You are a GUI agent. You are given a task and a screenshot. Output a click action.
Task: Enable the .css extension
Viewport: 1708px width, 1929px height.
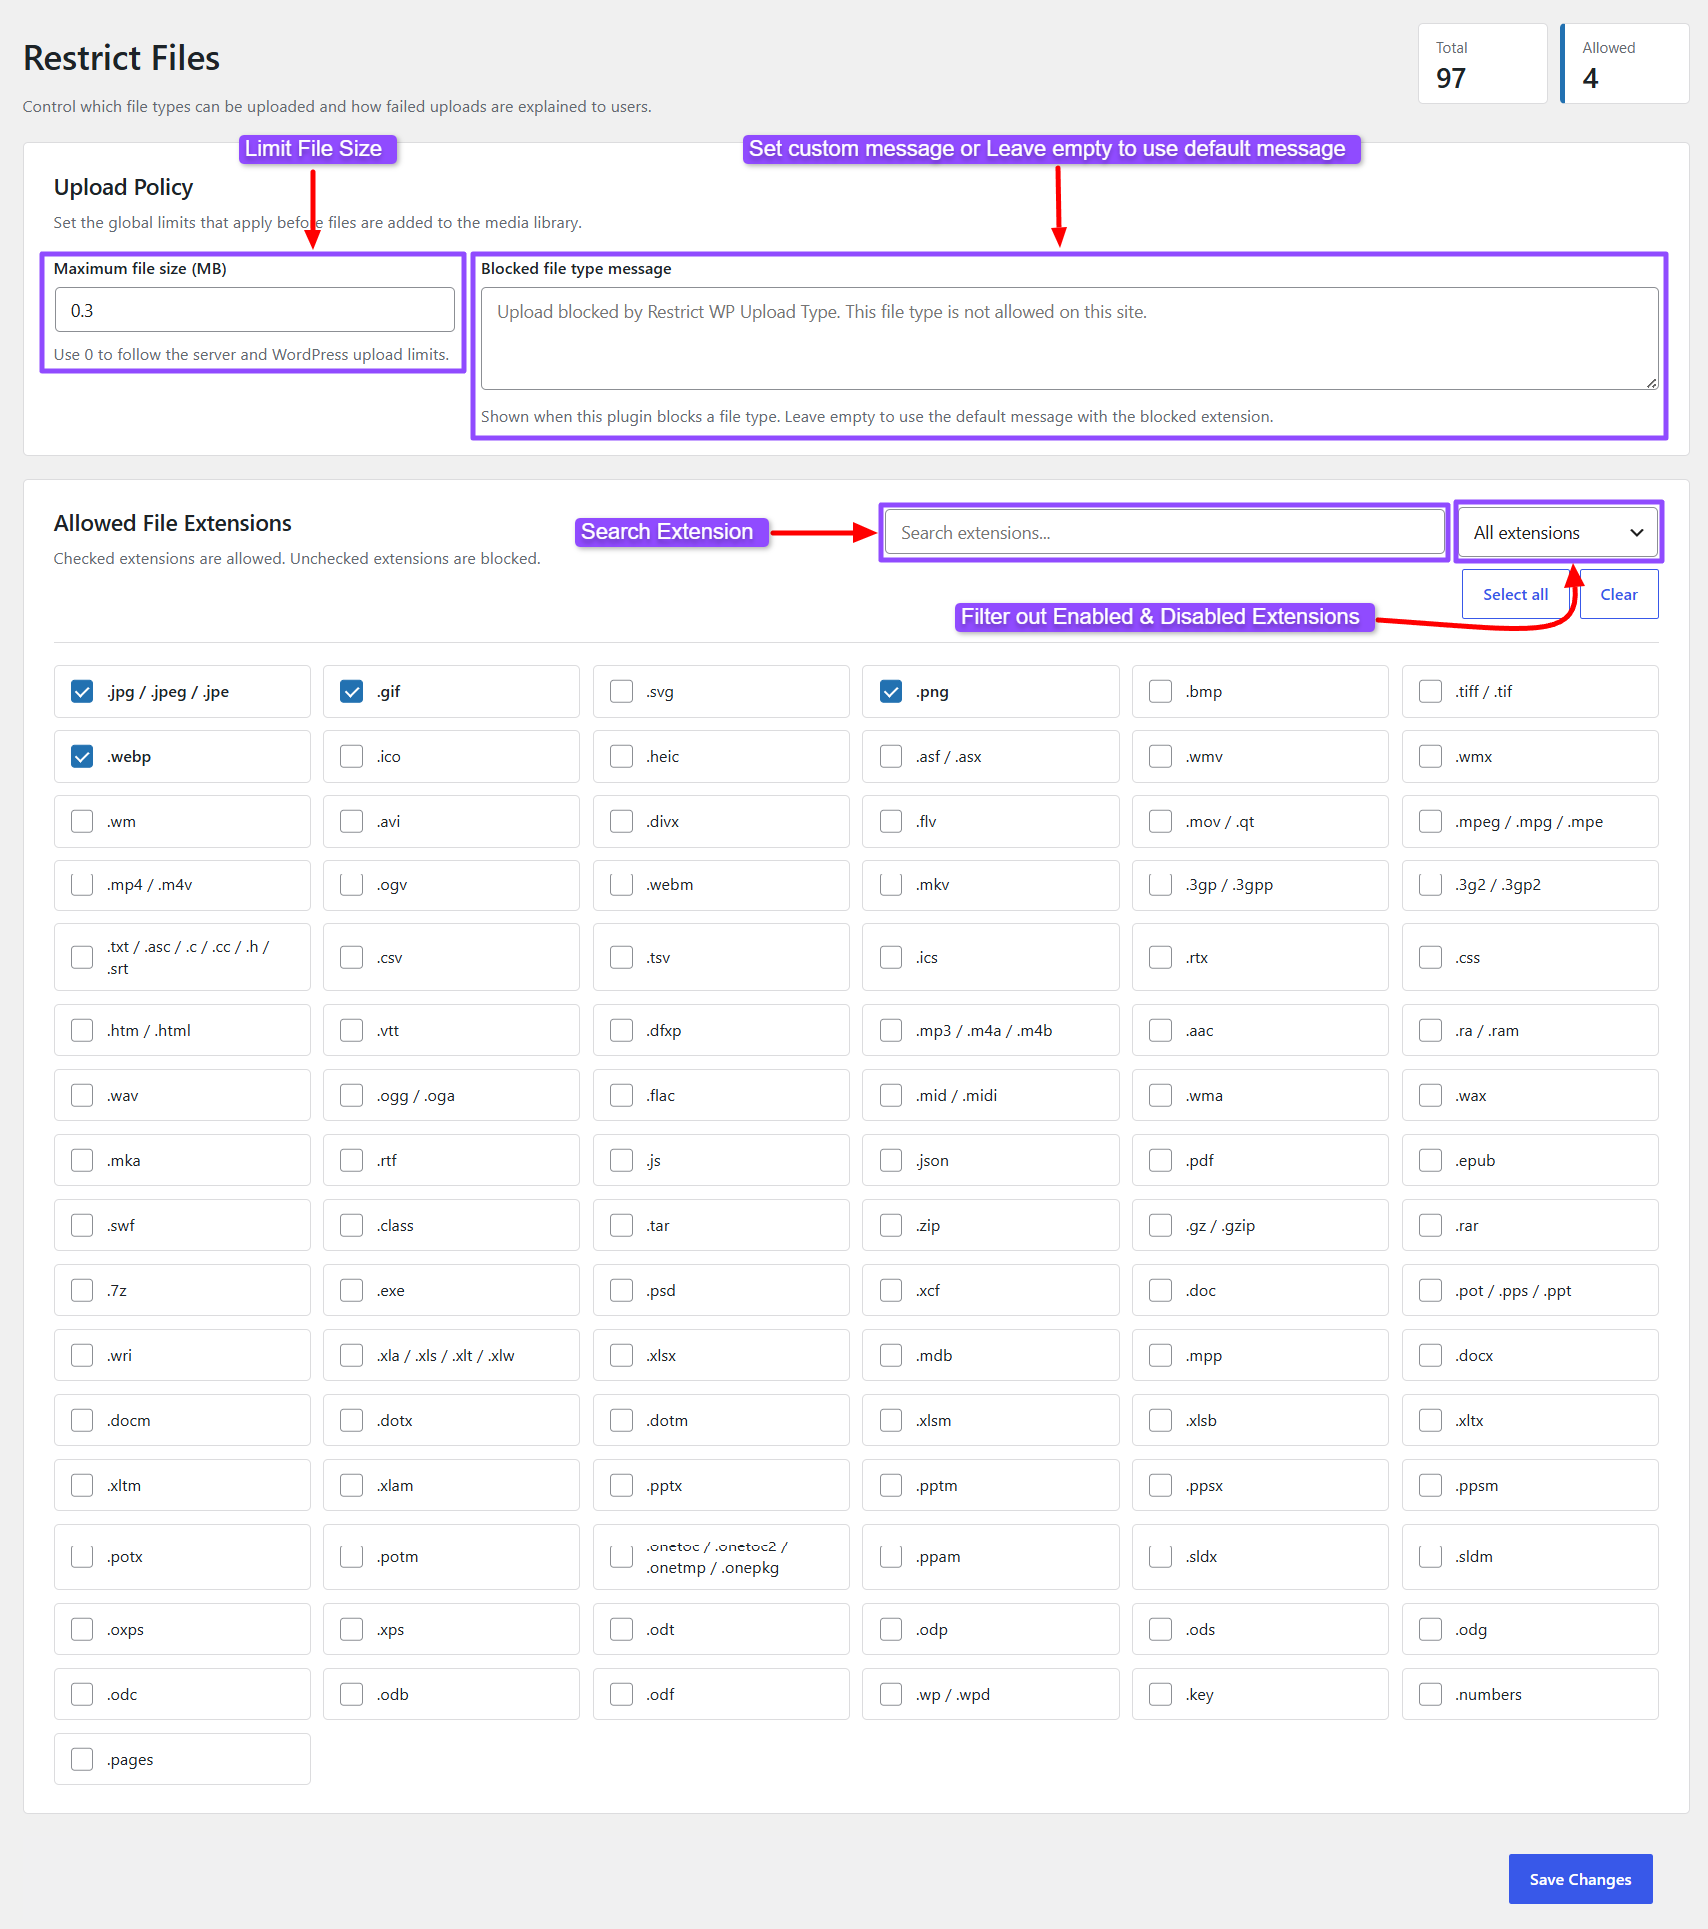tap(1430, 958)
